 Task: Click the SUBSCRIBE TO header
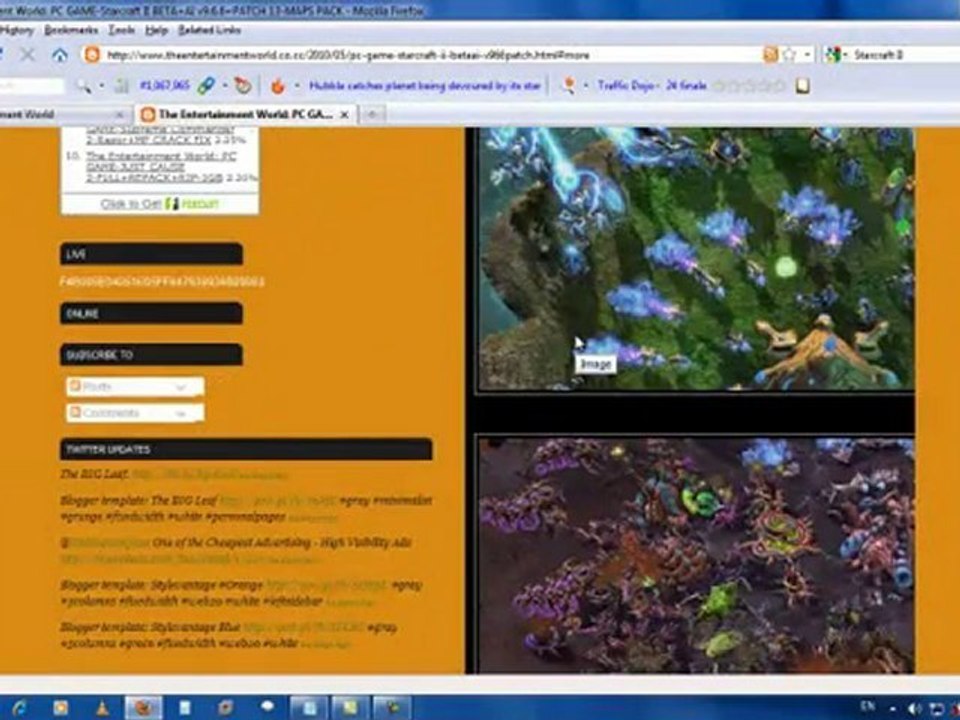(x=151, y=354)
